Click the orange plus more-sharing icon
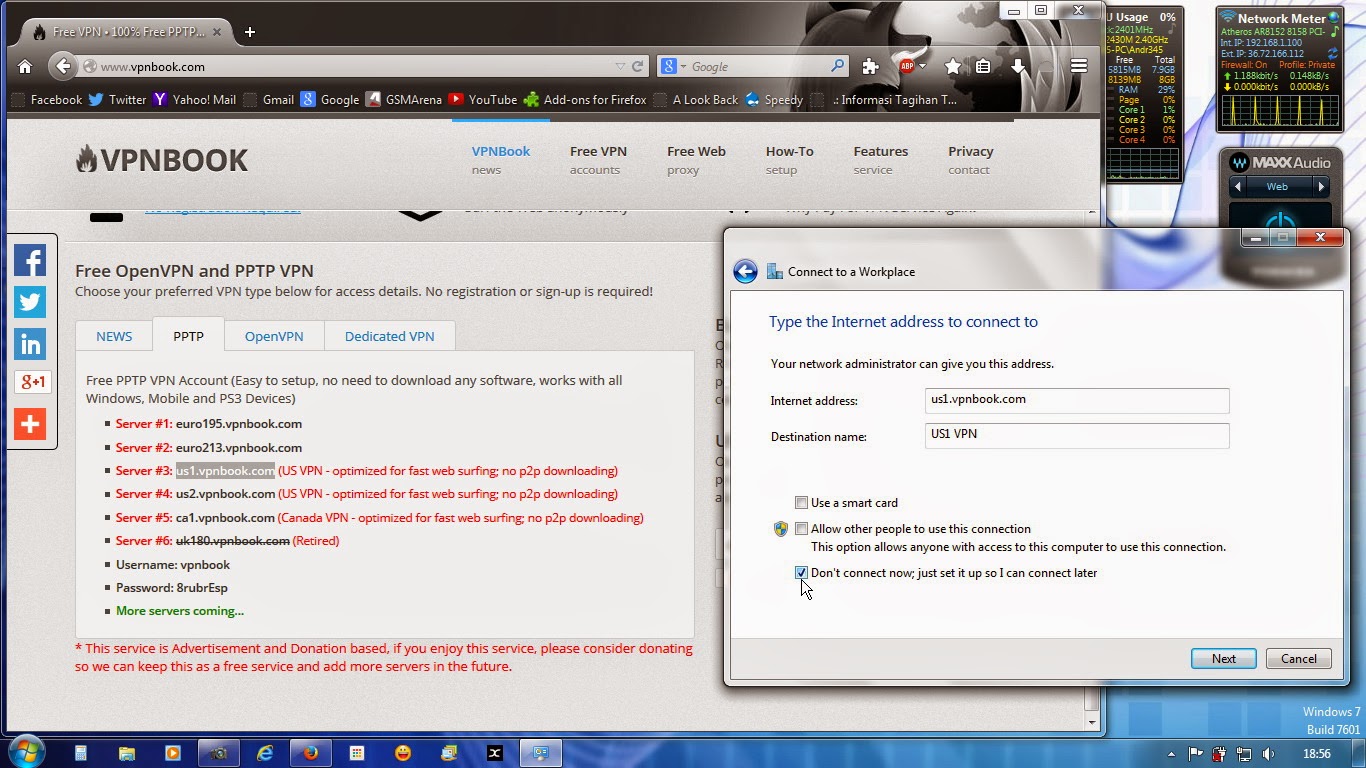Screen dimensions: 1366x768 30,424
